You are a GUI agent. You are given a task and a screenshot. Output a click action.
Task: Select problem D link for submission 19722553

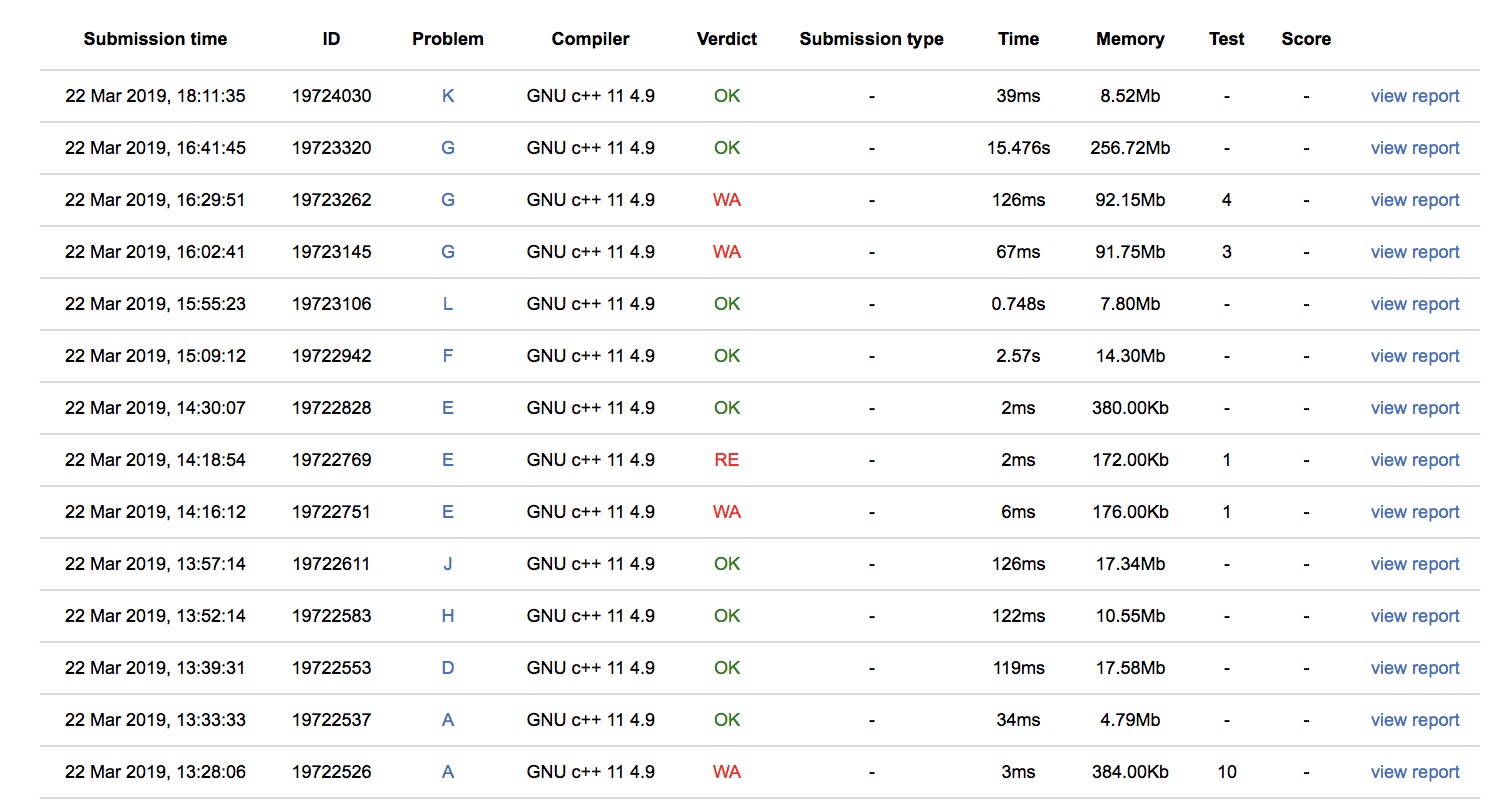(x=447, y=668)
